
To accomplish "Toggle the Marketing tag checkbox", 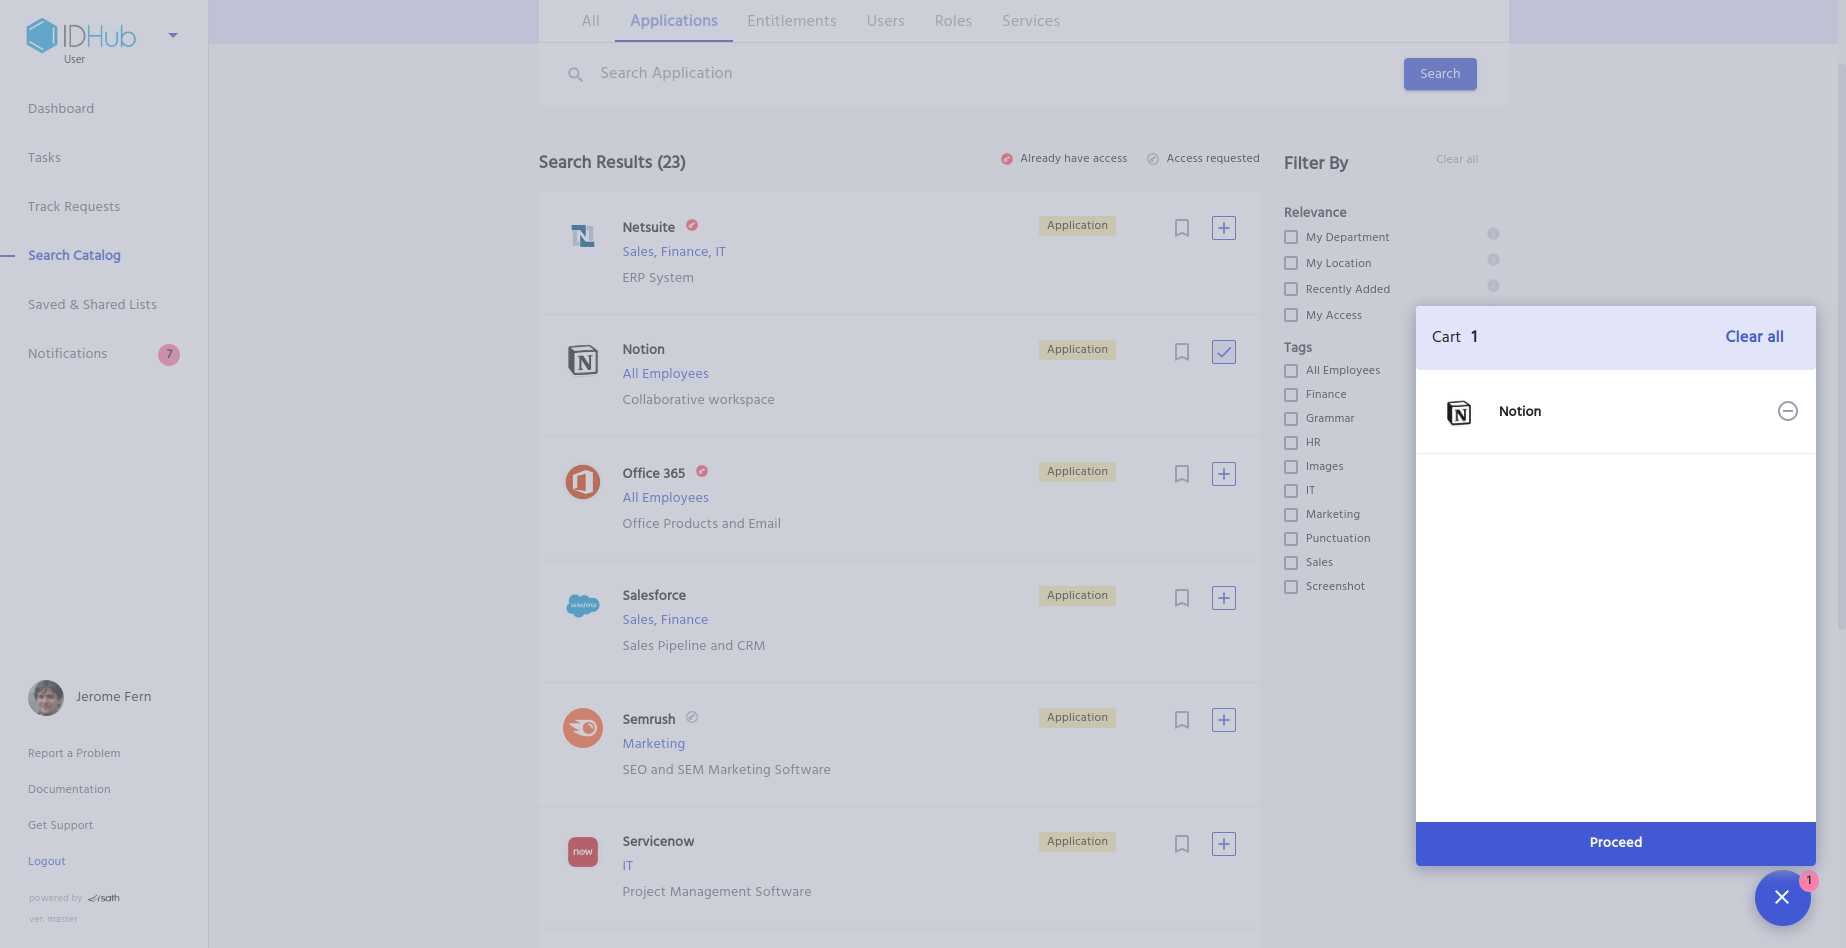I will [x=1291, y=515].
